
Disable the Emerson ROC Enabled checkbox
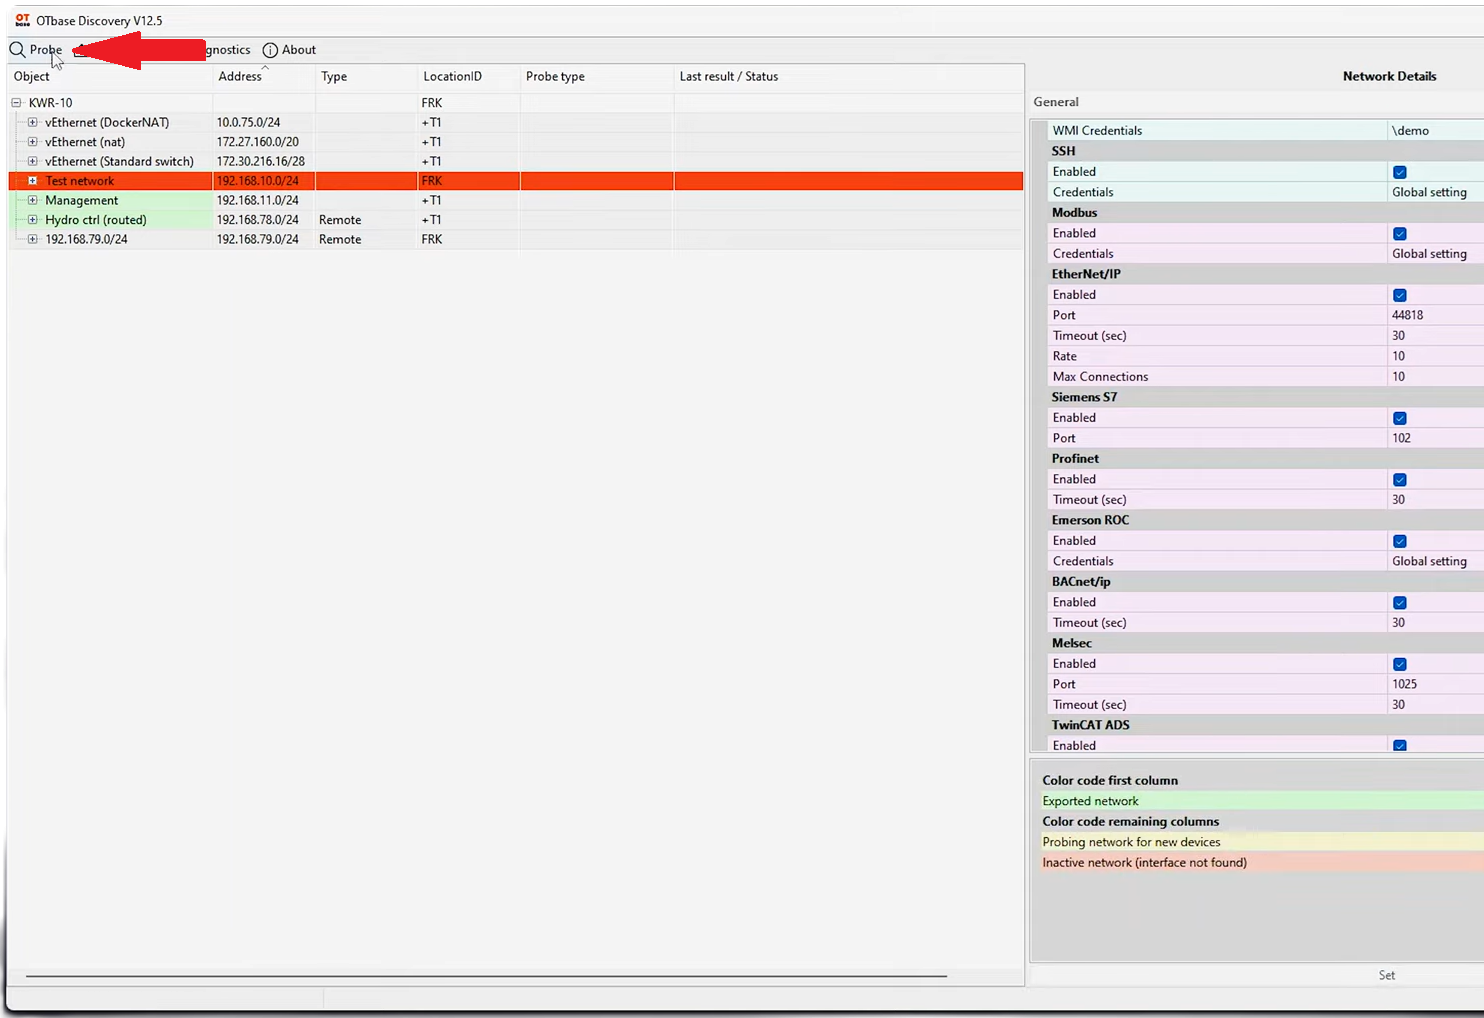(1400, 541)
